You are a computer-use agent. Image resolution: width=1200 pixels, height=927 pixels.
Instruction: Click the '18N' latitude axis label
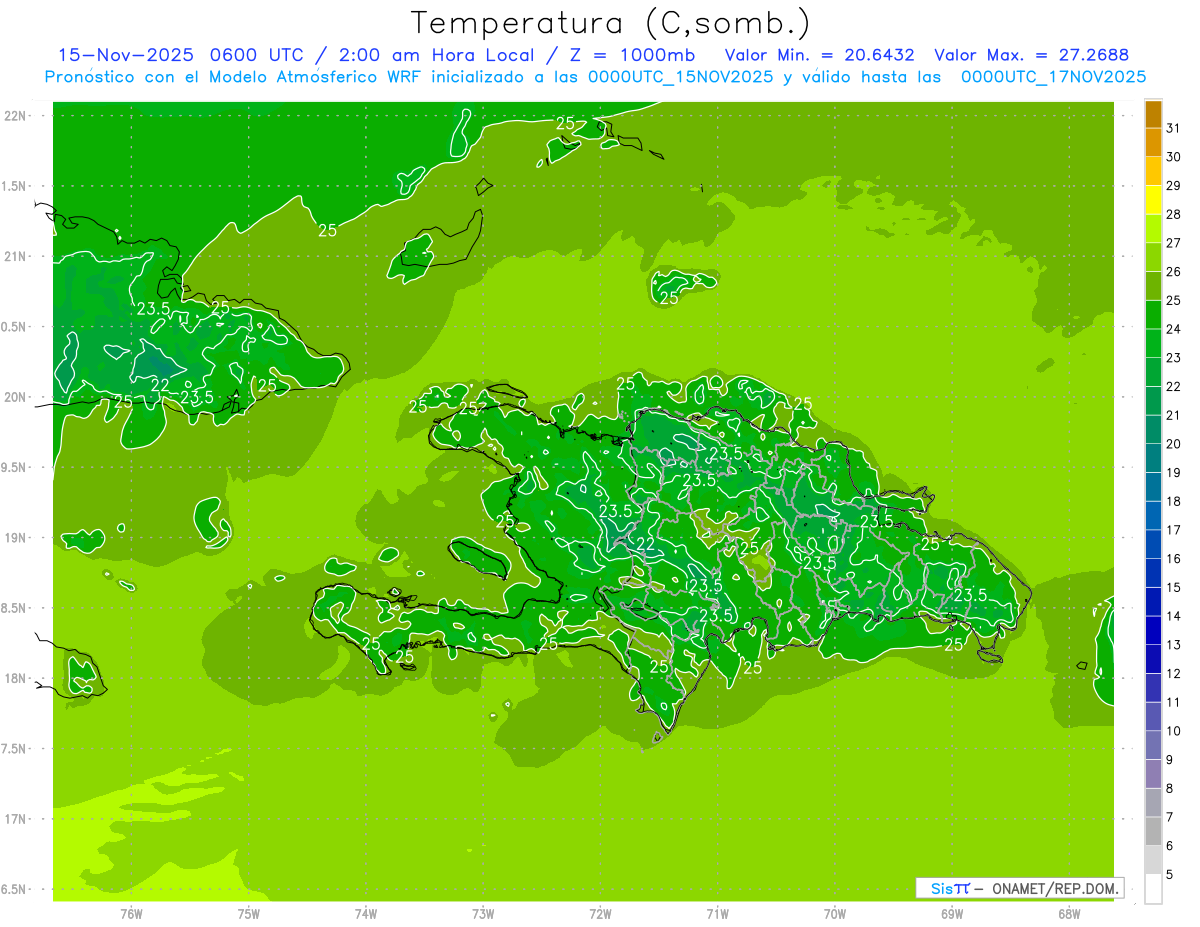pyautogui.click(x=15, y=678)
